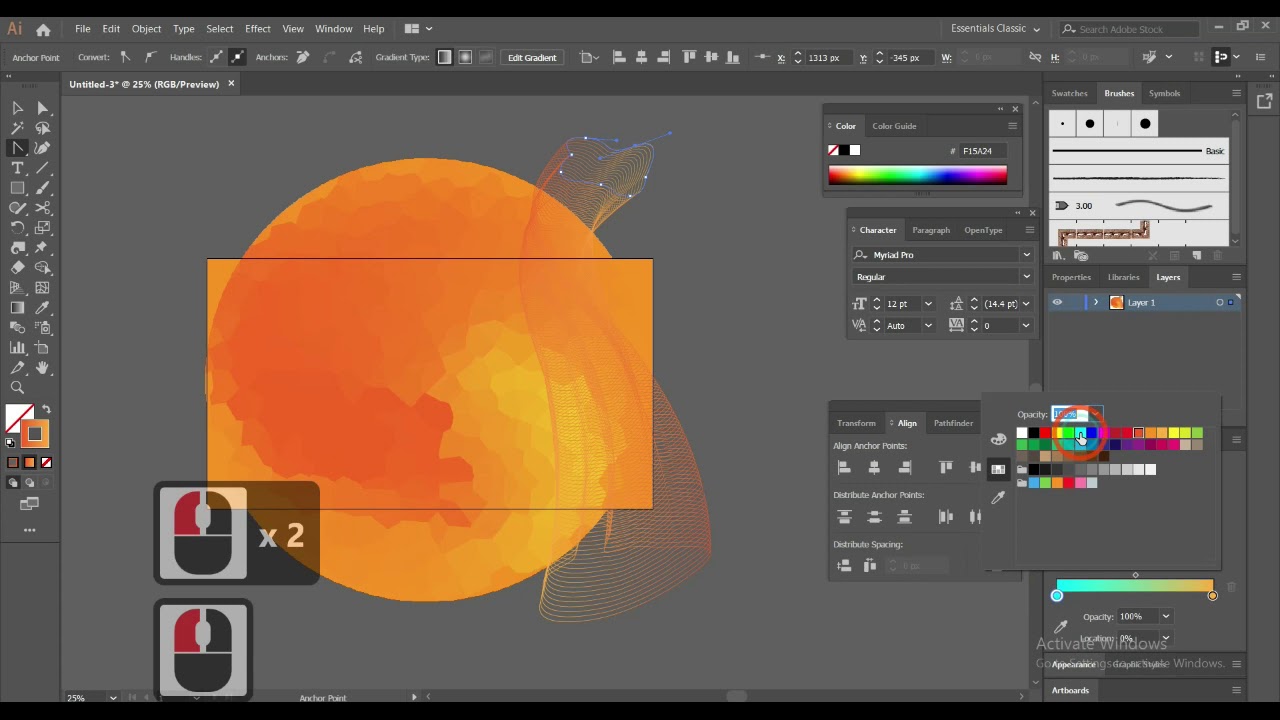Enable linear gradient type
Image resolution: width=1280 pixels, height=720 pixels.
point(445,57)
